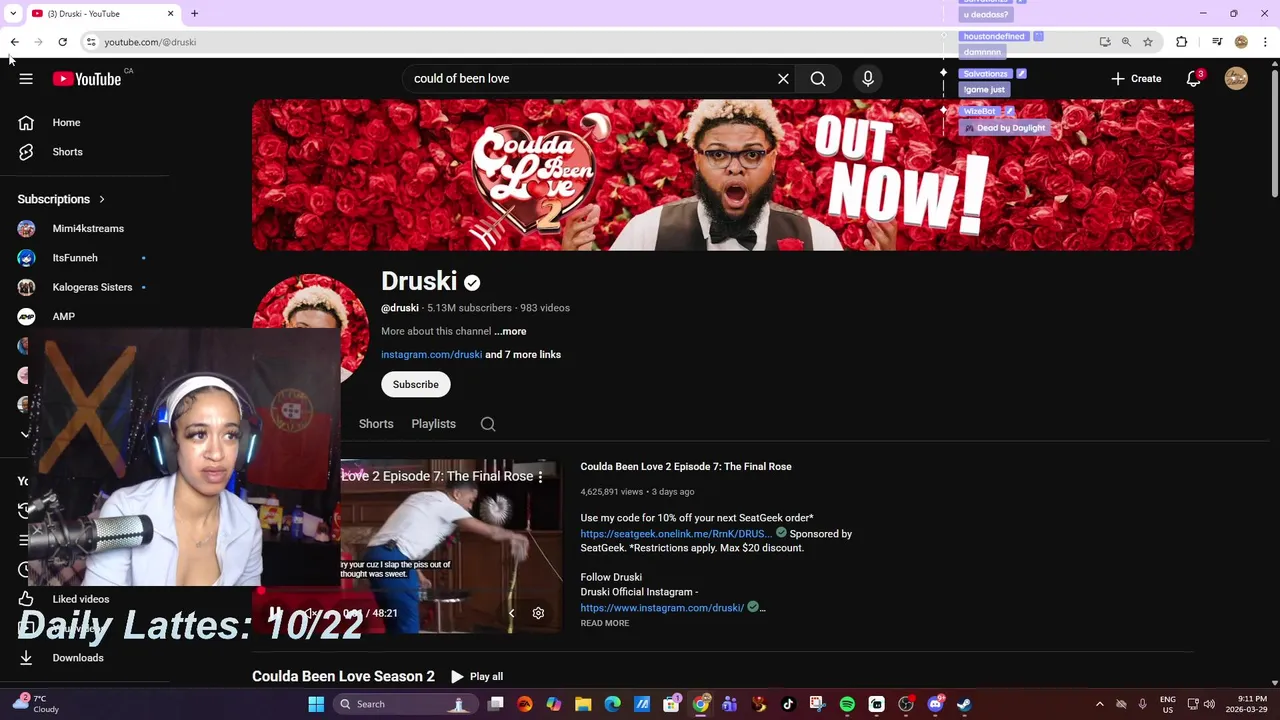
Task: Go back with the browser back arrow
Action: (14, 42)
